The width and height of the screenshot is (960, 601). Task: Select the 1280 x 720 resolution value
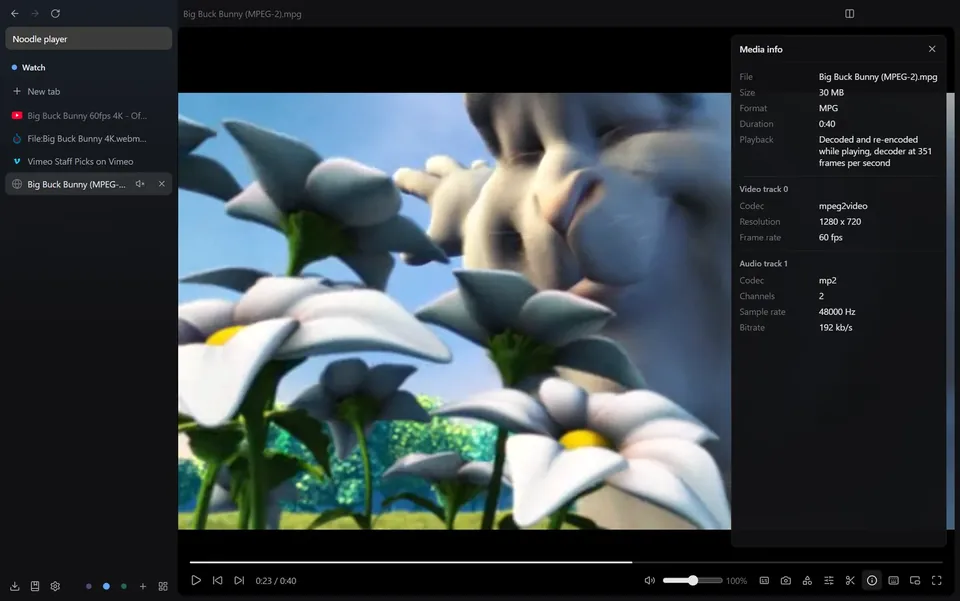click(x=840, y=222)
